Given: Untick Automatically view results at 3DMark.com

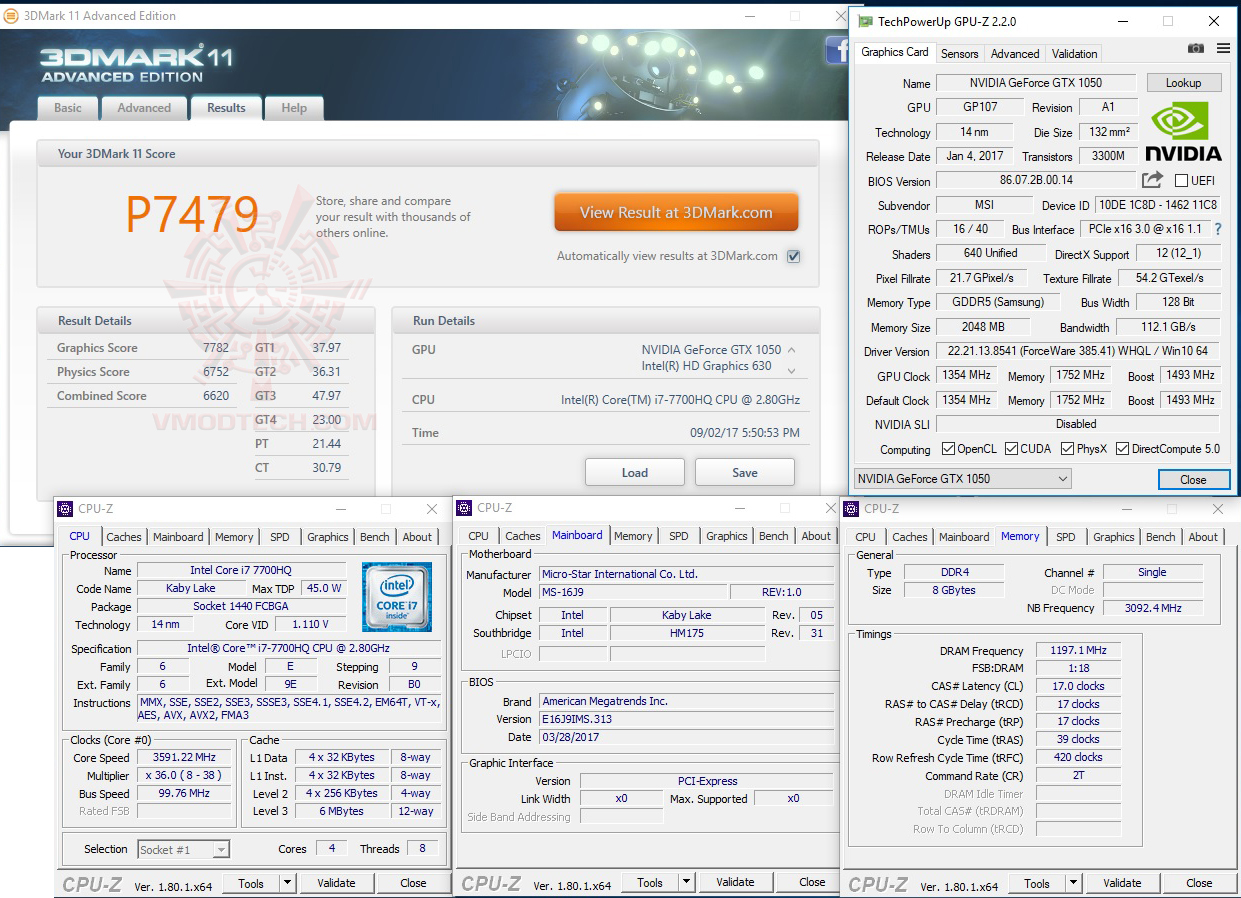Looking at the screenshot, I should click(x=793, y=255).
